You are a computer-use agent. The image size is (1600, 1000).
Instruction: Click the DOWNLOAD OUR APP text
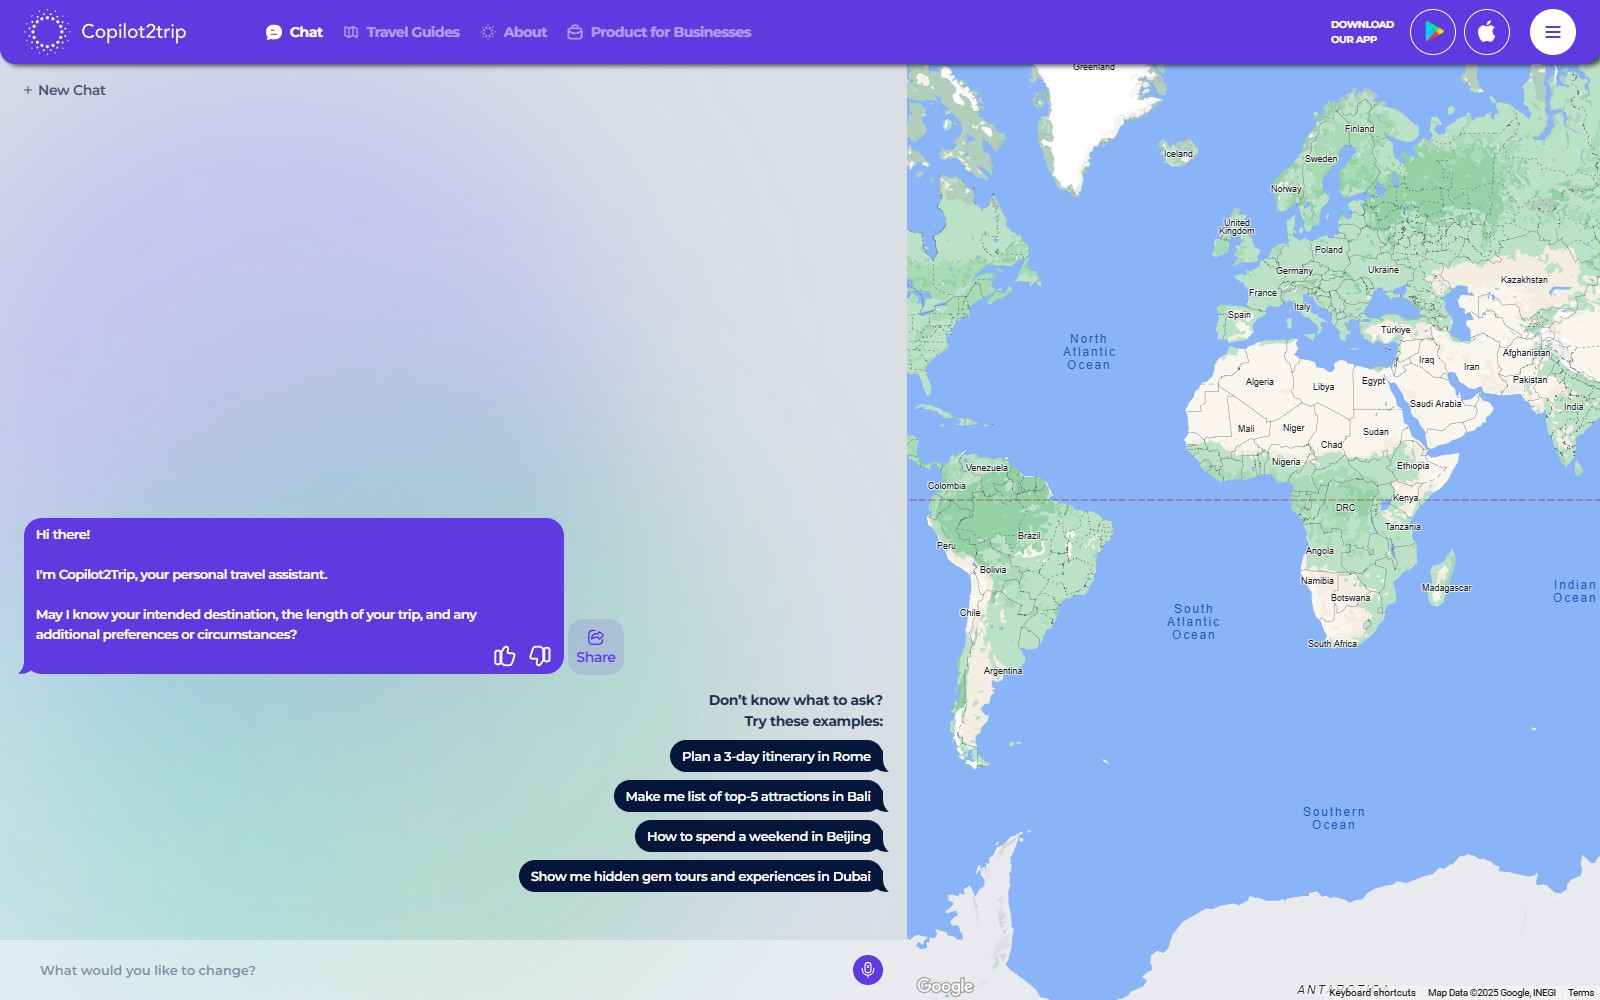(1362, 32)
